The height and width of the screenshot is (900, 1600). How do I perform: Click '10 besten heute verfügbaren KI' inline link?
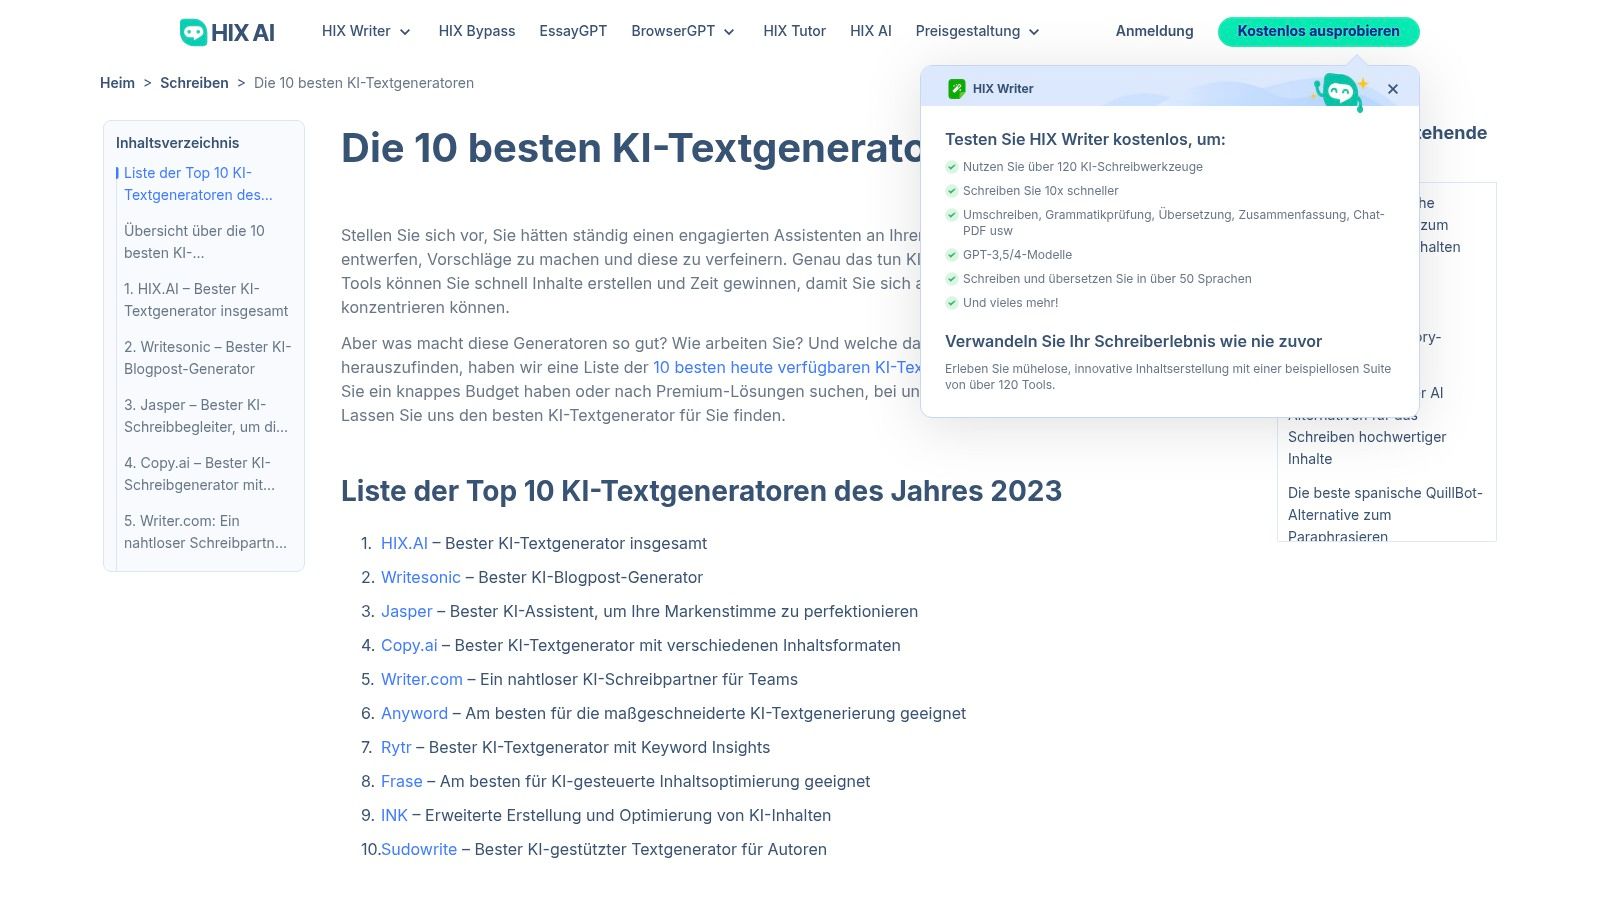coord(786,368)
